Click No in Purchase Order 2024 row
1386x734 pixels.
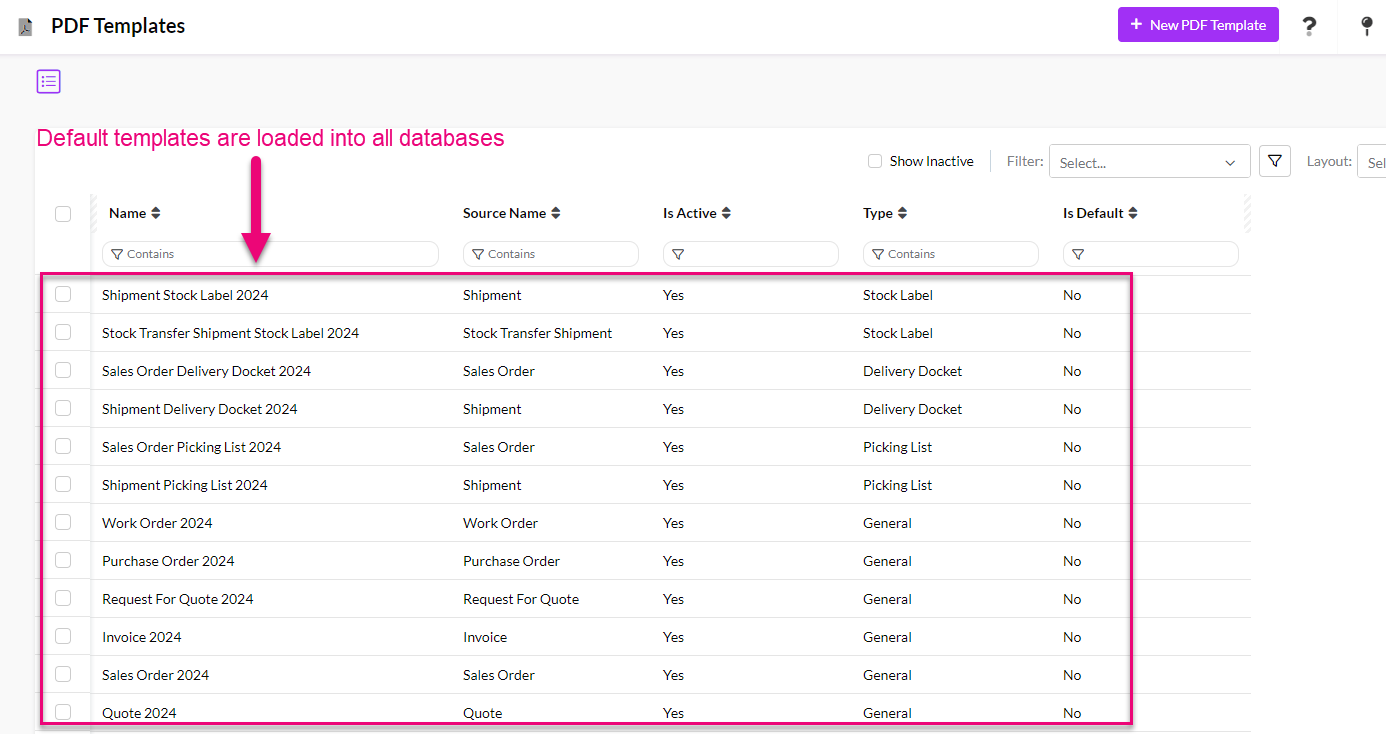point(1072,561)
